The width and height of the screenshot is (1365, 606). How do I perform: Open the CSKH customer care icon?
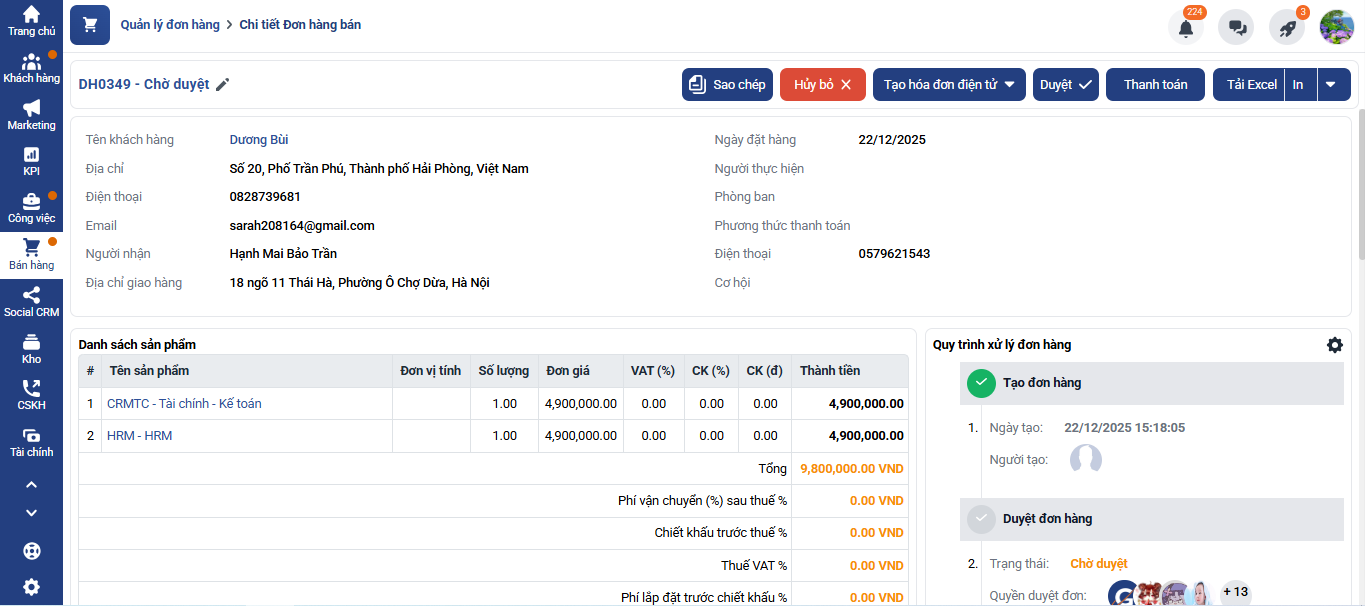(31, 394)
